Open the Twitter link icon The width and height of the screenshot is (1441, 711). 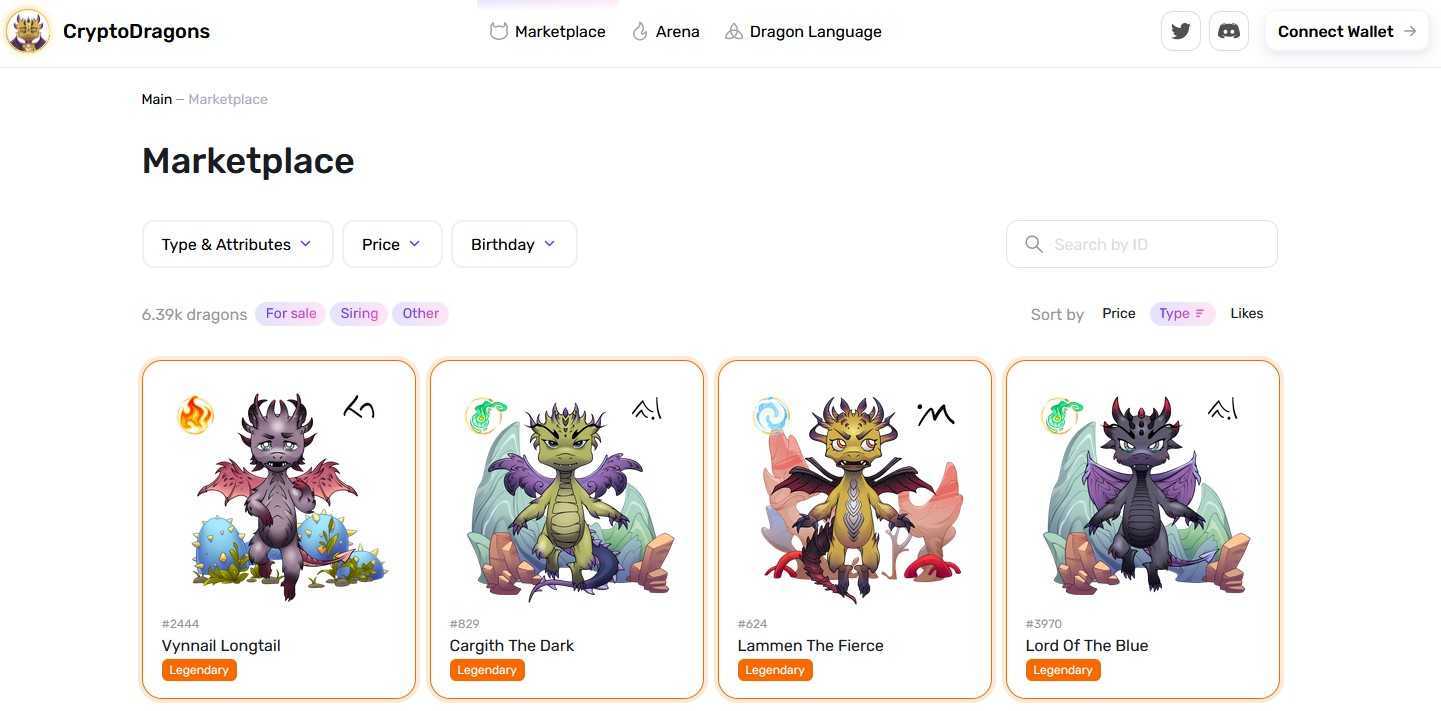click(x=1180, y=31)
